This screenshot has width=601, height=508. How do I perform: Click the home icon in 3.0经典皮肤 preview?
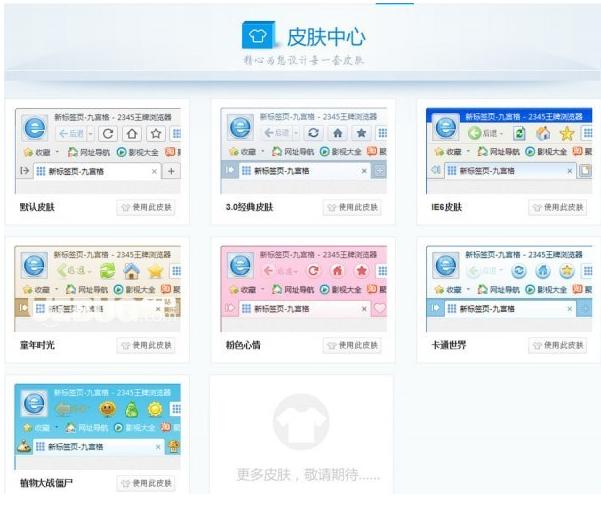coord(337,133)
